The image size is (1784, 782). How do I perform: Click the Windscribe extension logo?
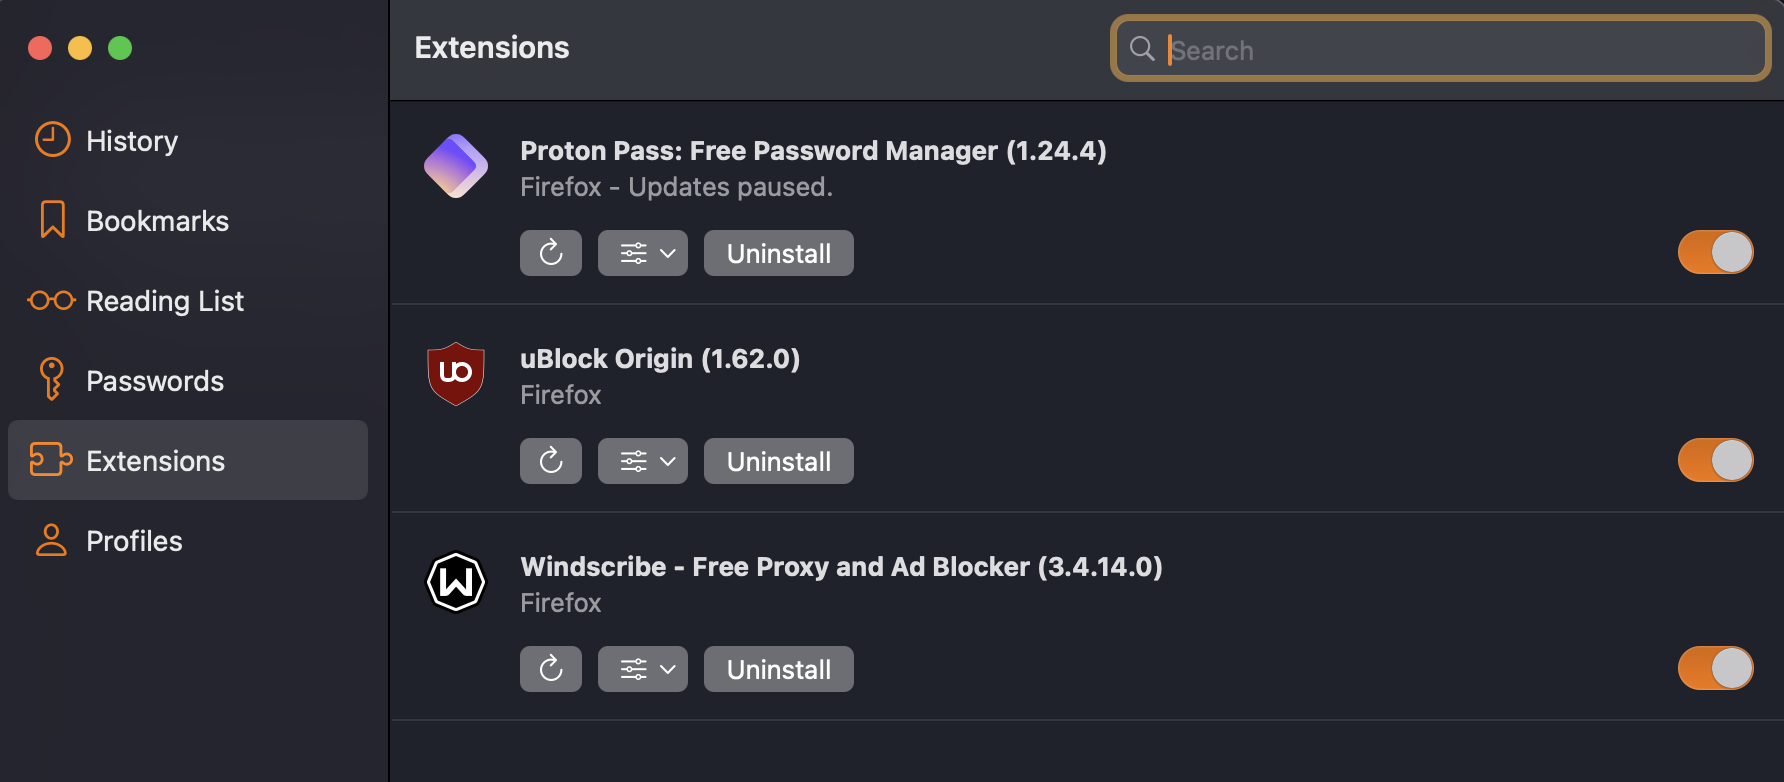click(x=456, y=582)
